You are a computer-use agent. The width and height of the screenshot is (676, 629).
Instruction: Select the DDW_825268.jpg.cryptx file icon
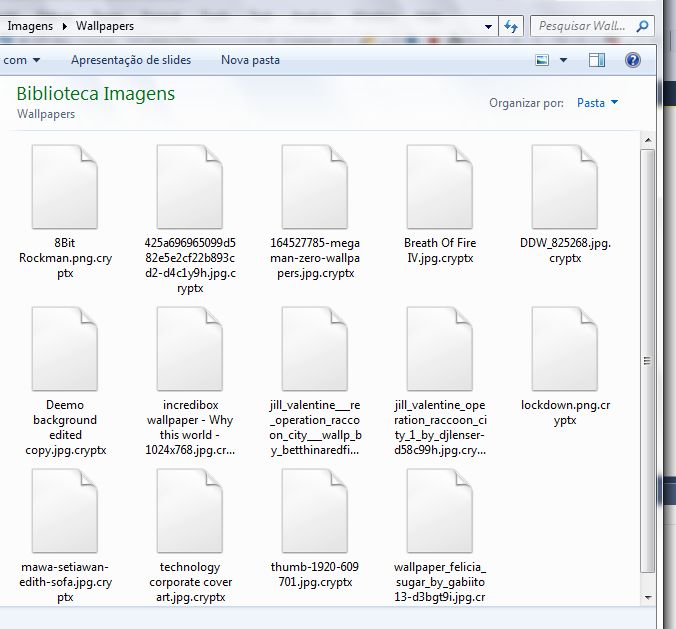click(x=565, y=187)
